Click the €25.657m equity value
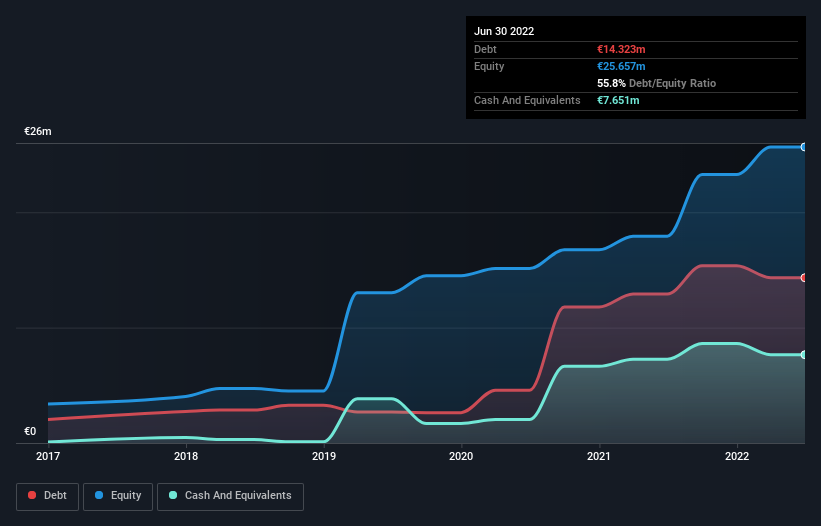Screen dimensions: 821x526 click(x=621, y=66)
